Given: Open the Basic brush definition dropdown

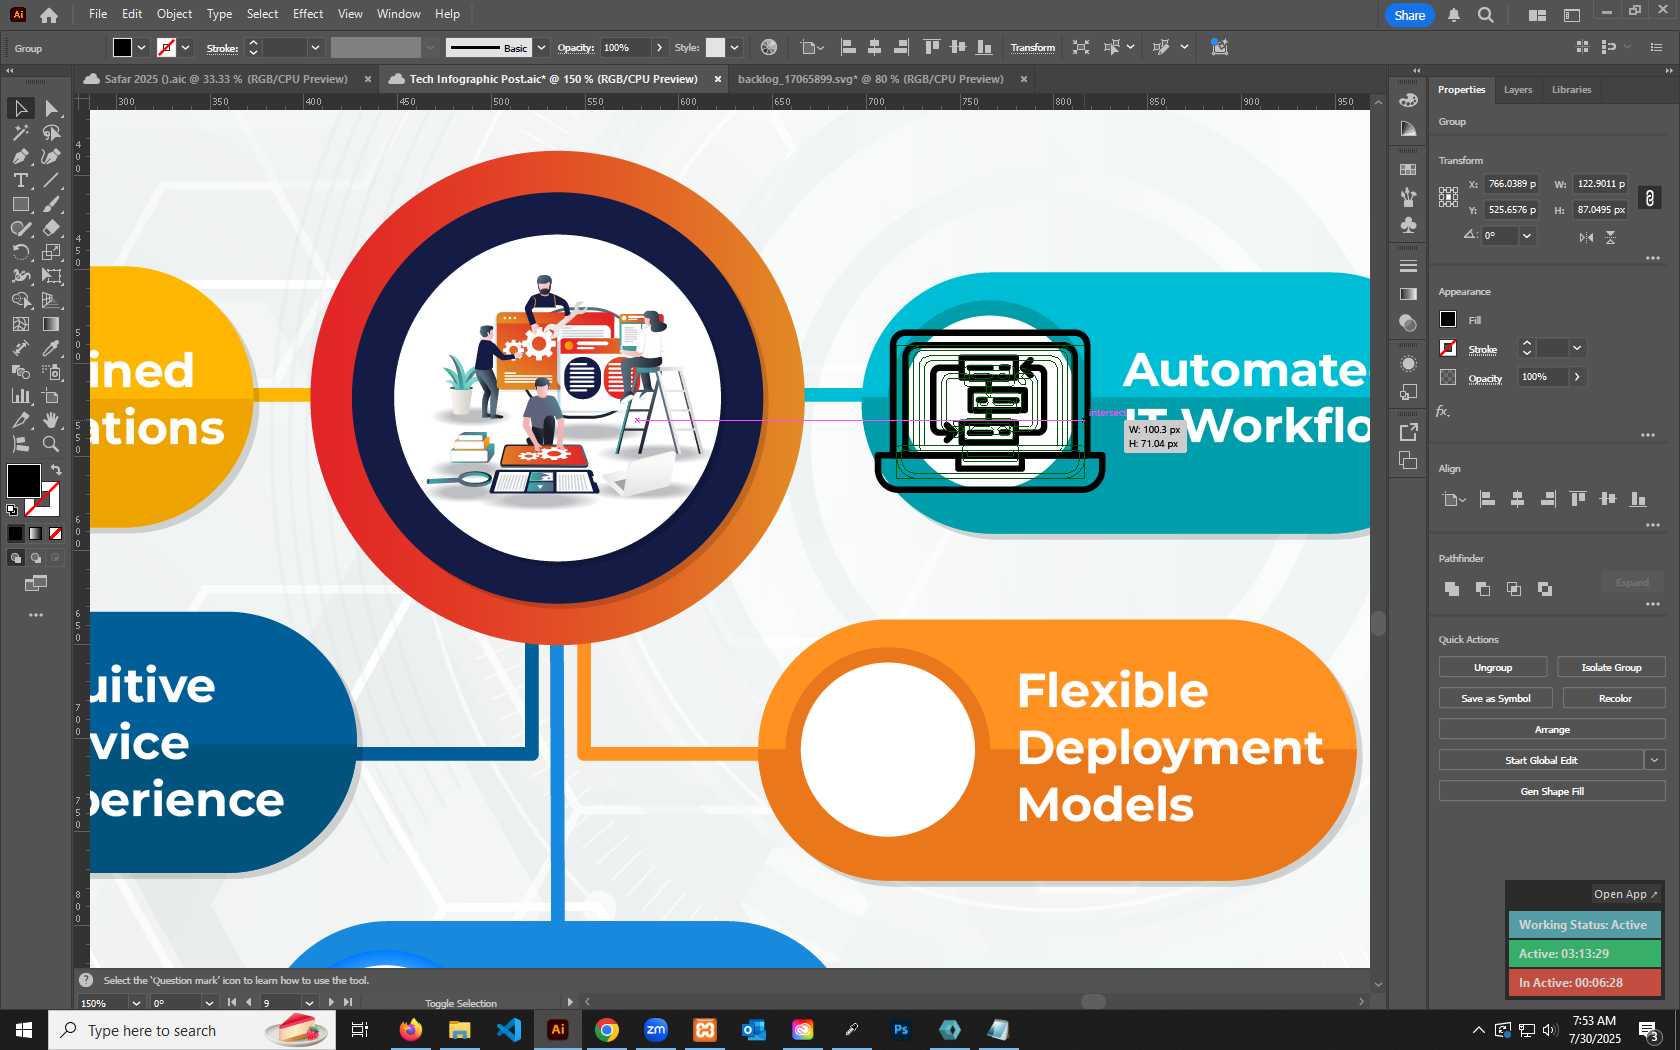Looking at the screenshot, I should 541,47.
